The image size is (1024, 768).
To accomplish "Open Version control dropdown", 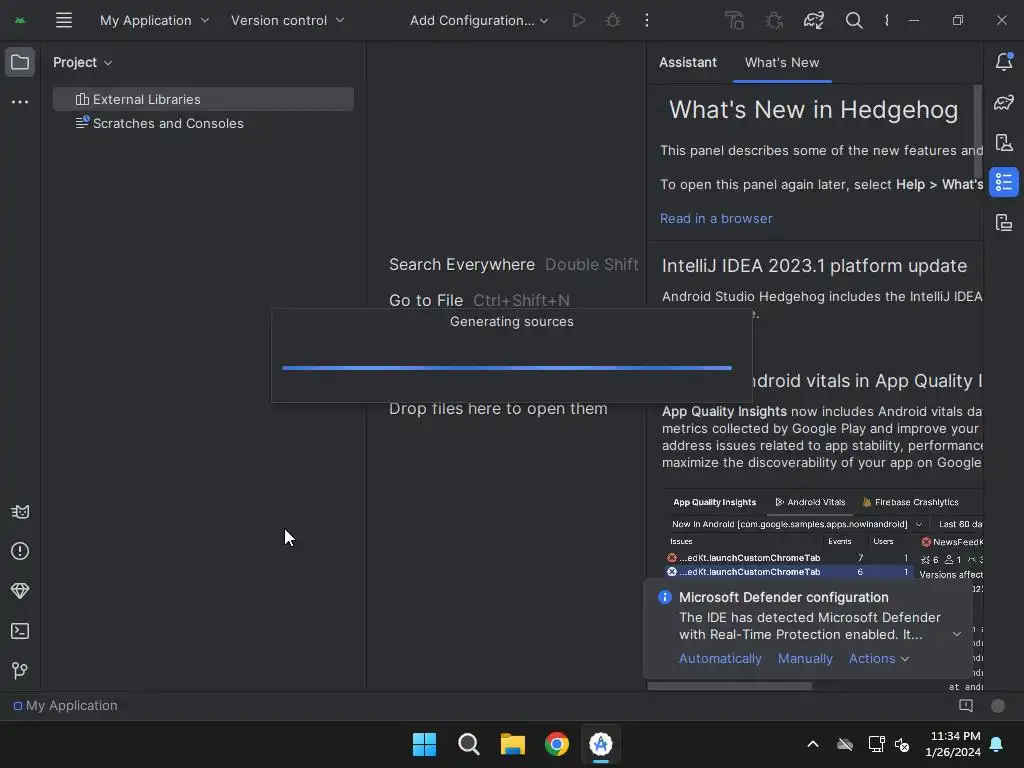I will [x=287, y=20].
